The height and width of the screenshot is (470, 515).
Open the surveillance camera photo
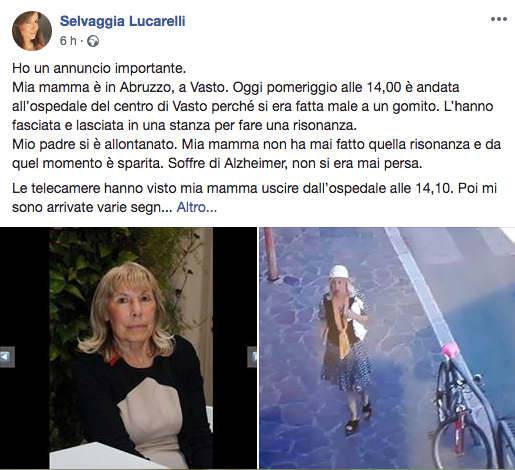pyautogui.click(x=387, y=348)
